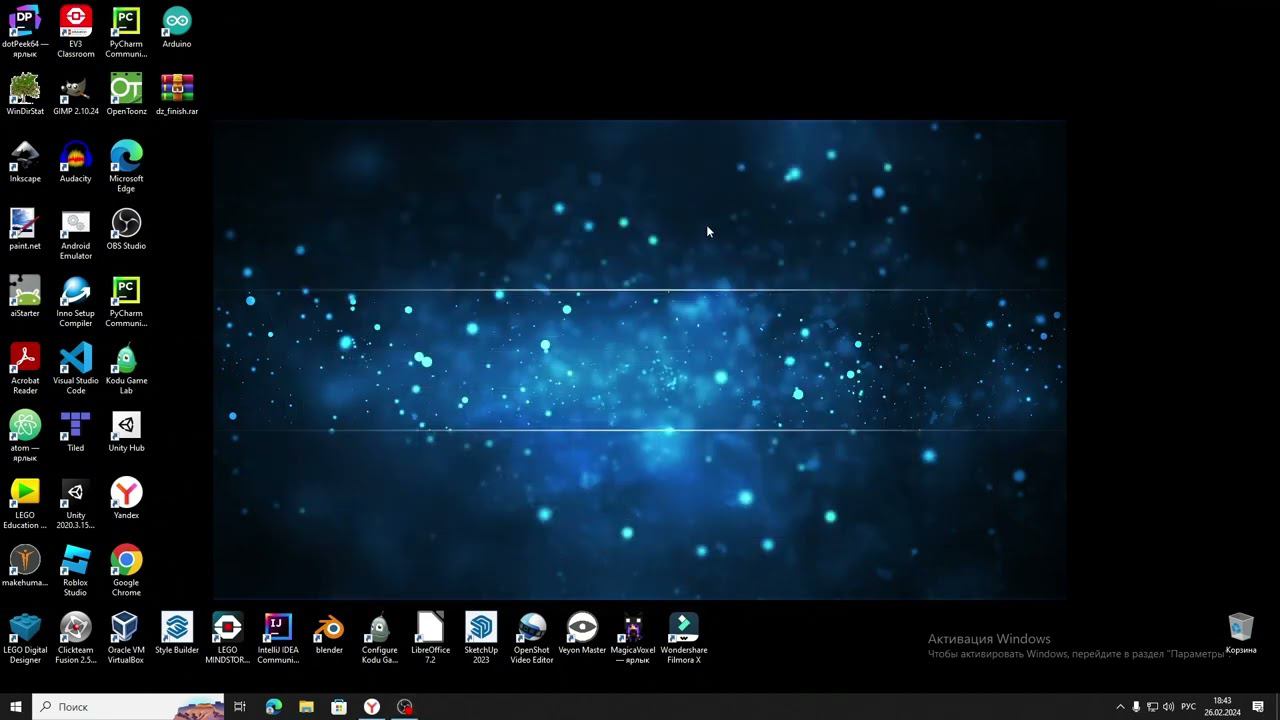
Task: Select the dz_finish.rar archive file
Action: tap(177, 94)
